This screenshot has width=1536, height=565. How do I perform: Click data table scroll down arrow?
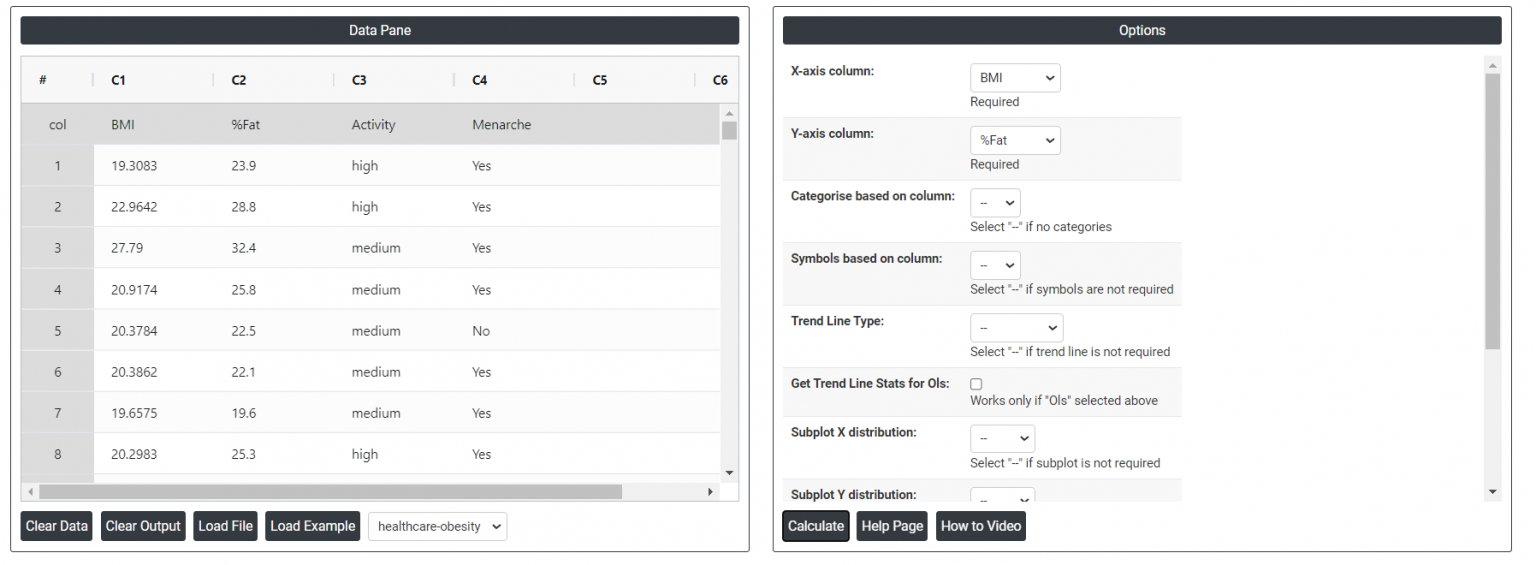point(729,473)
